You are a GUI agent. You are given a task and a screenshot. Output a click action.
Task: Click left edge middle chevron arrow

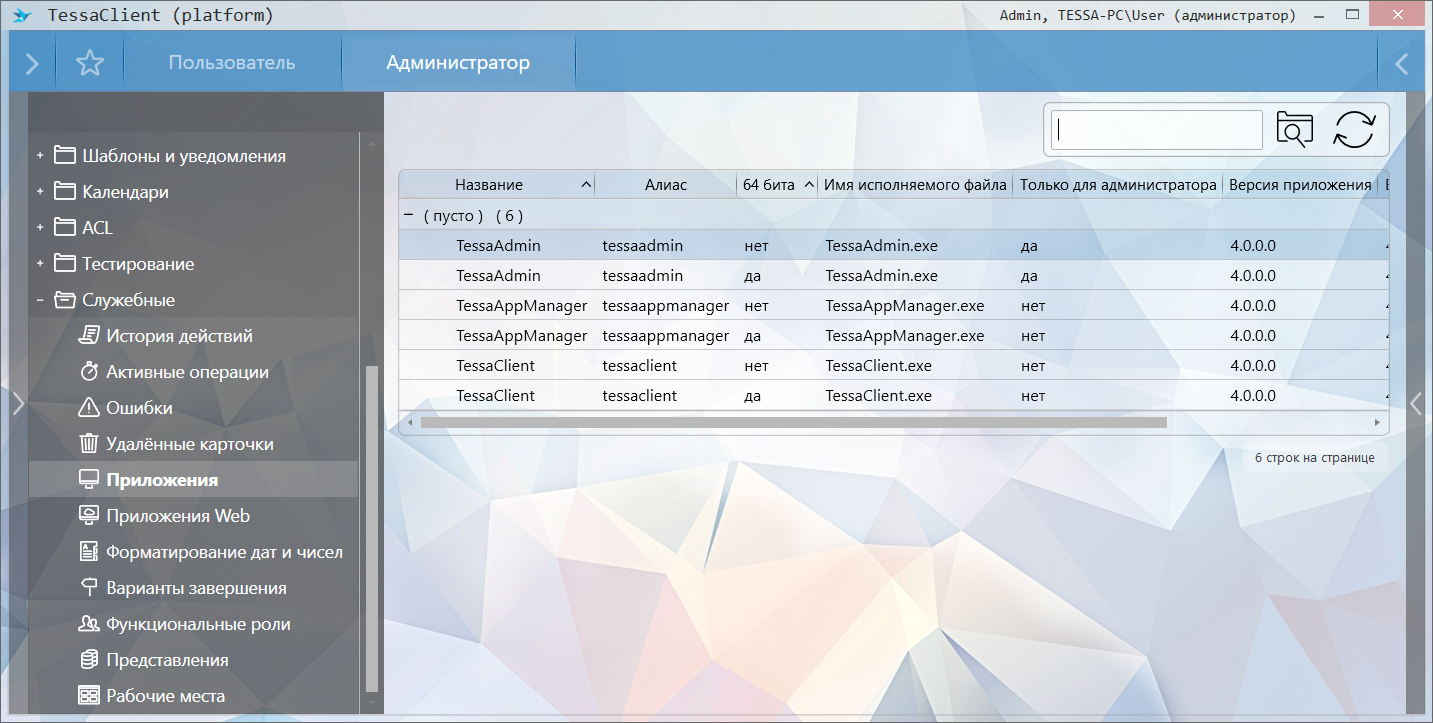click(x=17, y=403)
